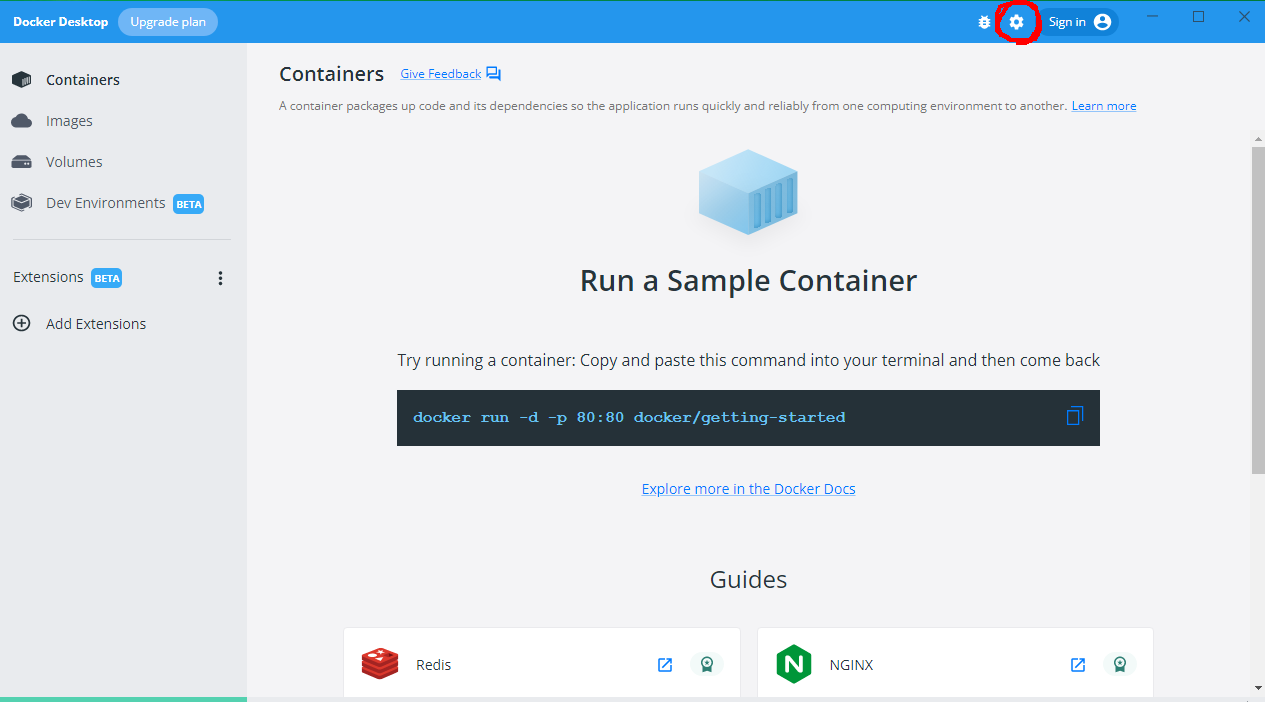The image size is (1265, 702).
Task: Click the Redis guide badge icon
Action: 707,665
